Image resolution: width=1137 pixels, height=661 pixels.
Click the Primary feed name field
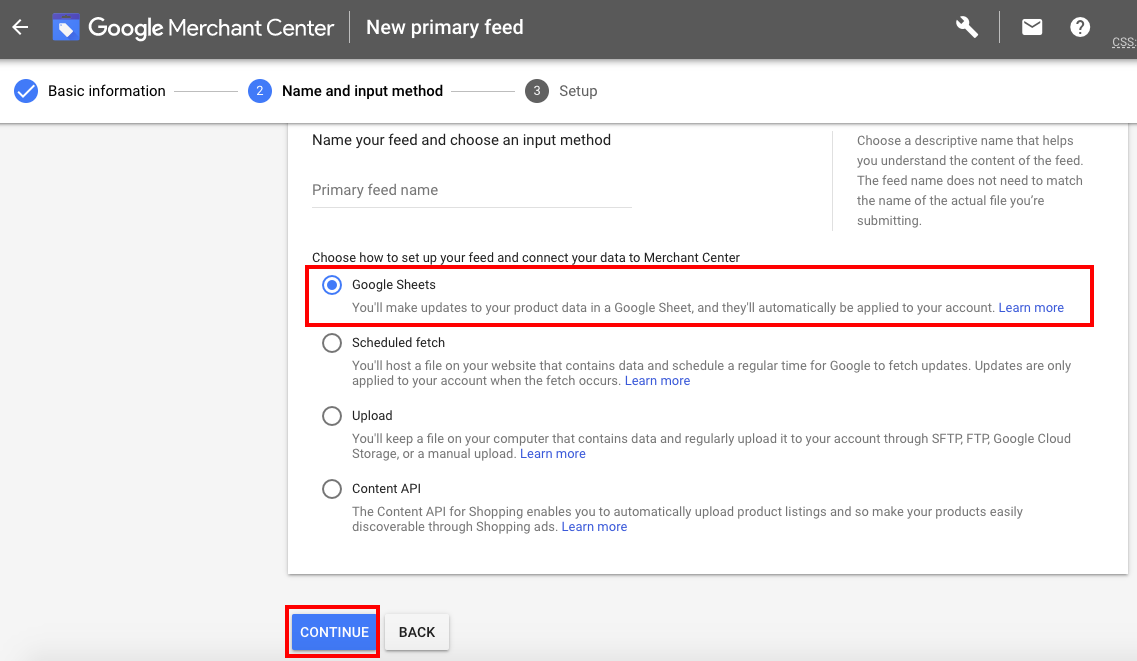coord(471,190)
